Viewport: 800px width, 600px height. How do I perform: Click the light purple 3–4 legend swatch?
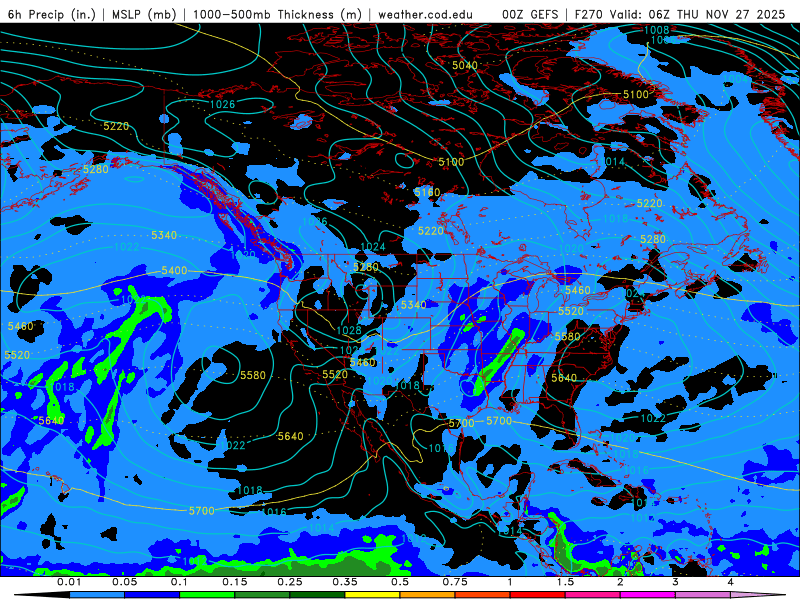click(x=703, y=595)
